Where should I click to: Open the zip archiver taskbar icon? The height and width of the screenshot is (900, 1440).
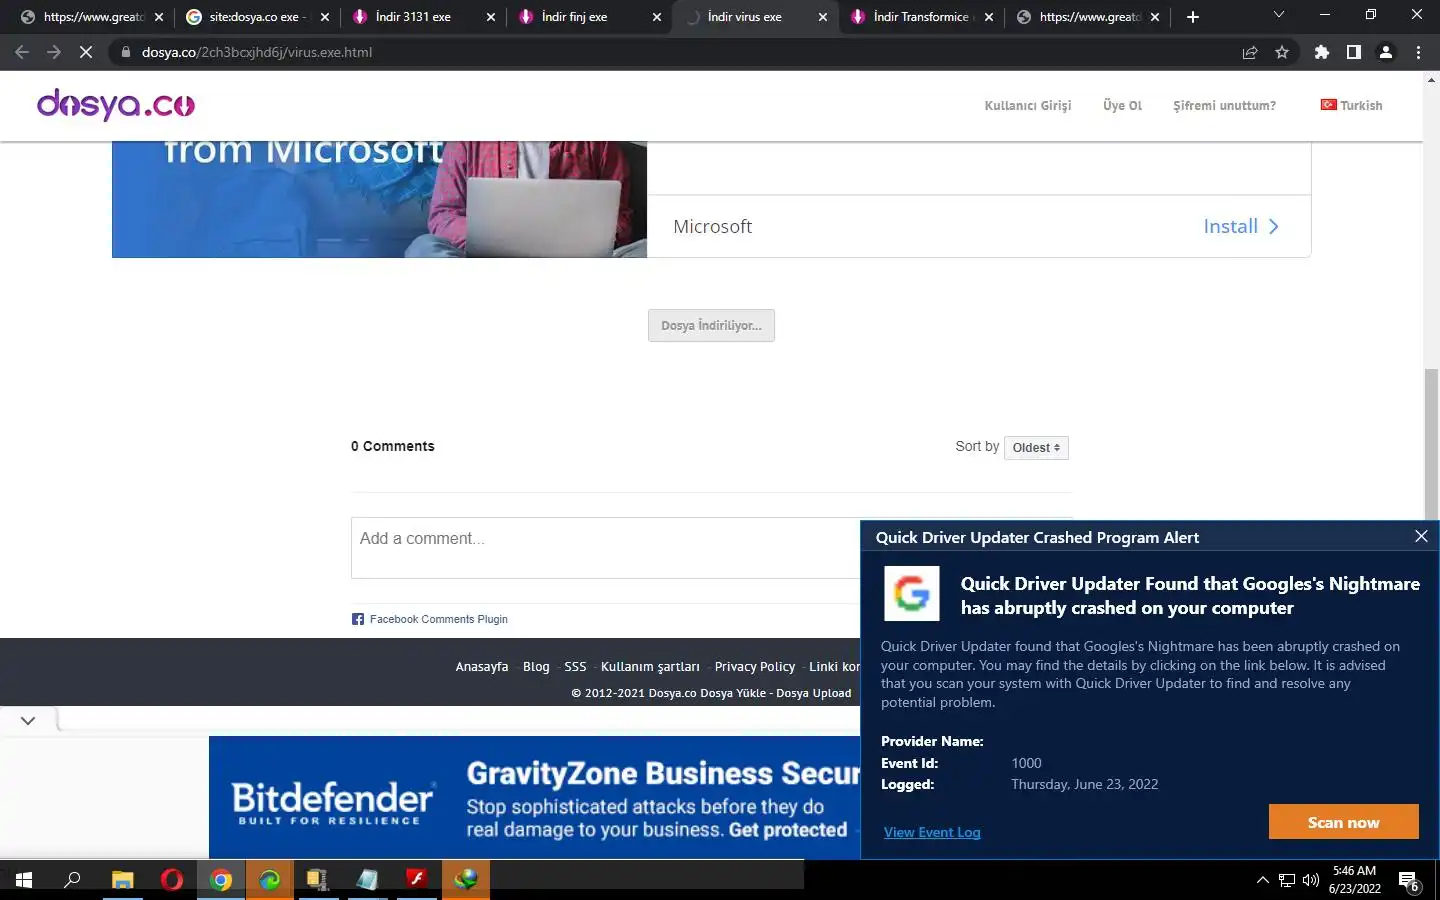click(x=318, y=880)
